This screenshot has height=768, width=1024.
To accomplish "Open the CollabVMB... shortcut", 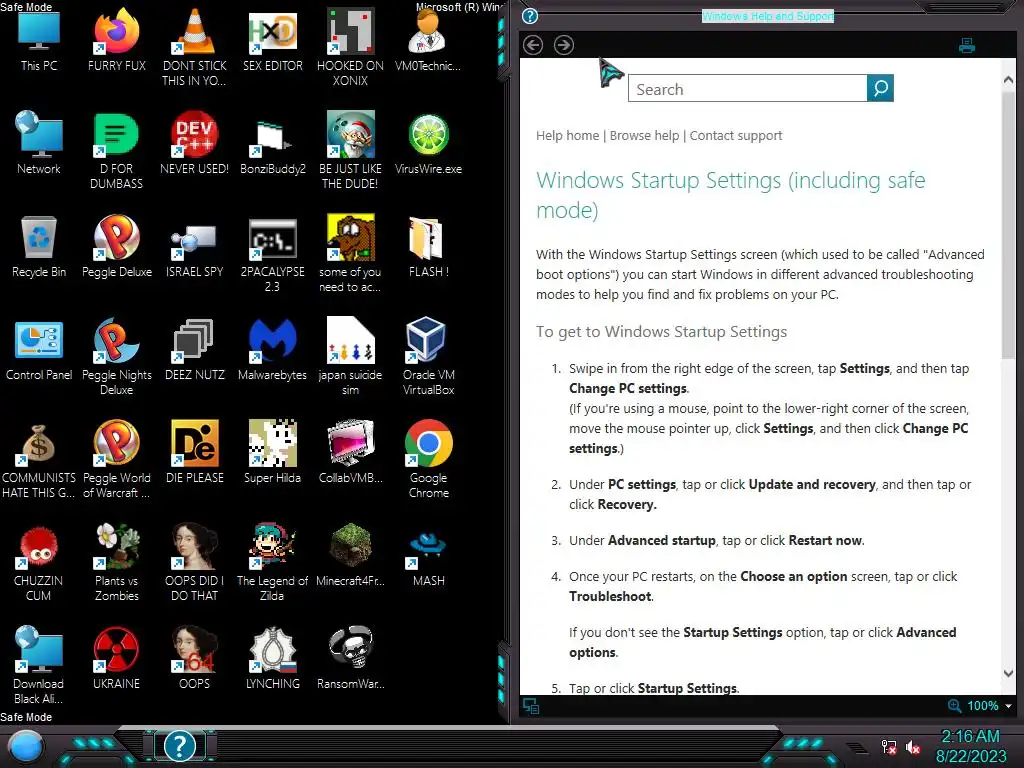I will pyautogui.click(x=350, y=452).
